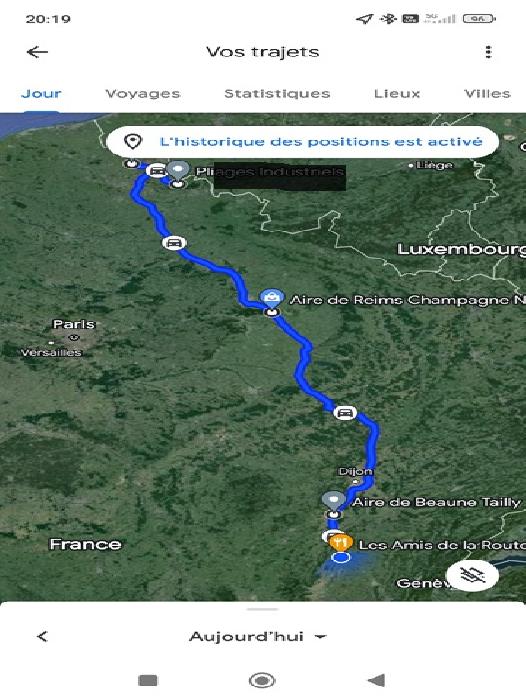526x700 pixels.
Task: Tap the Android recent apps square button
Action: (x=148, y=680)
